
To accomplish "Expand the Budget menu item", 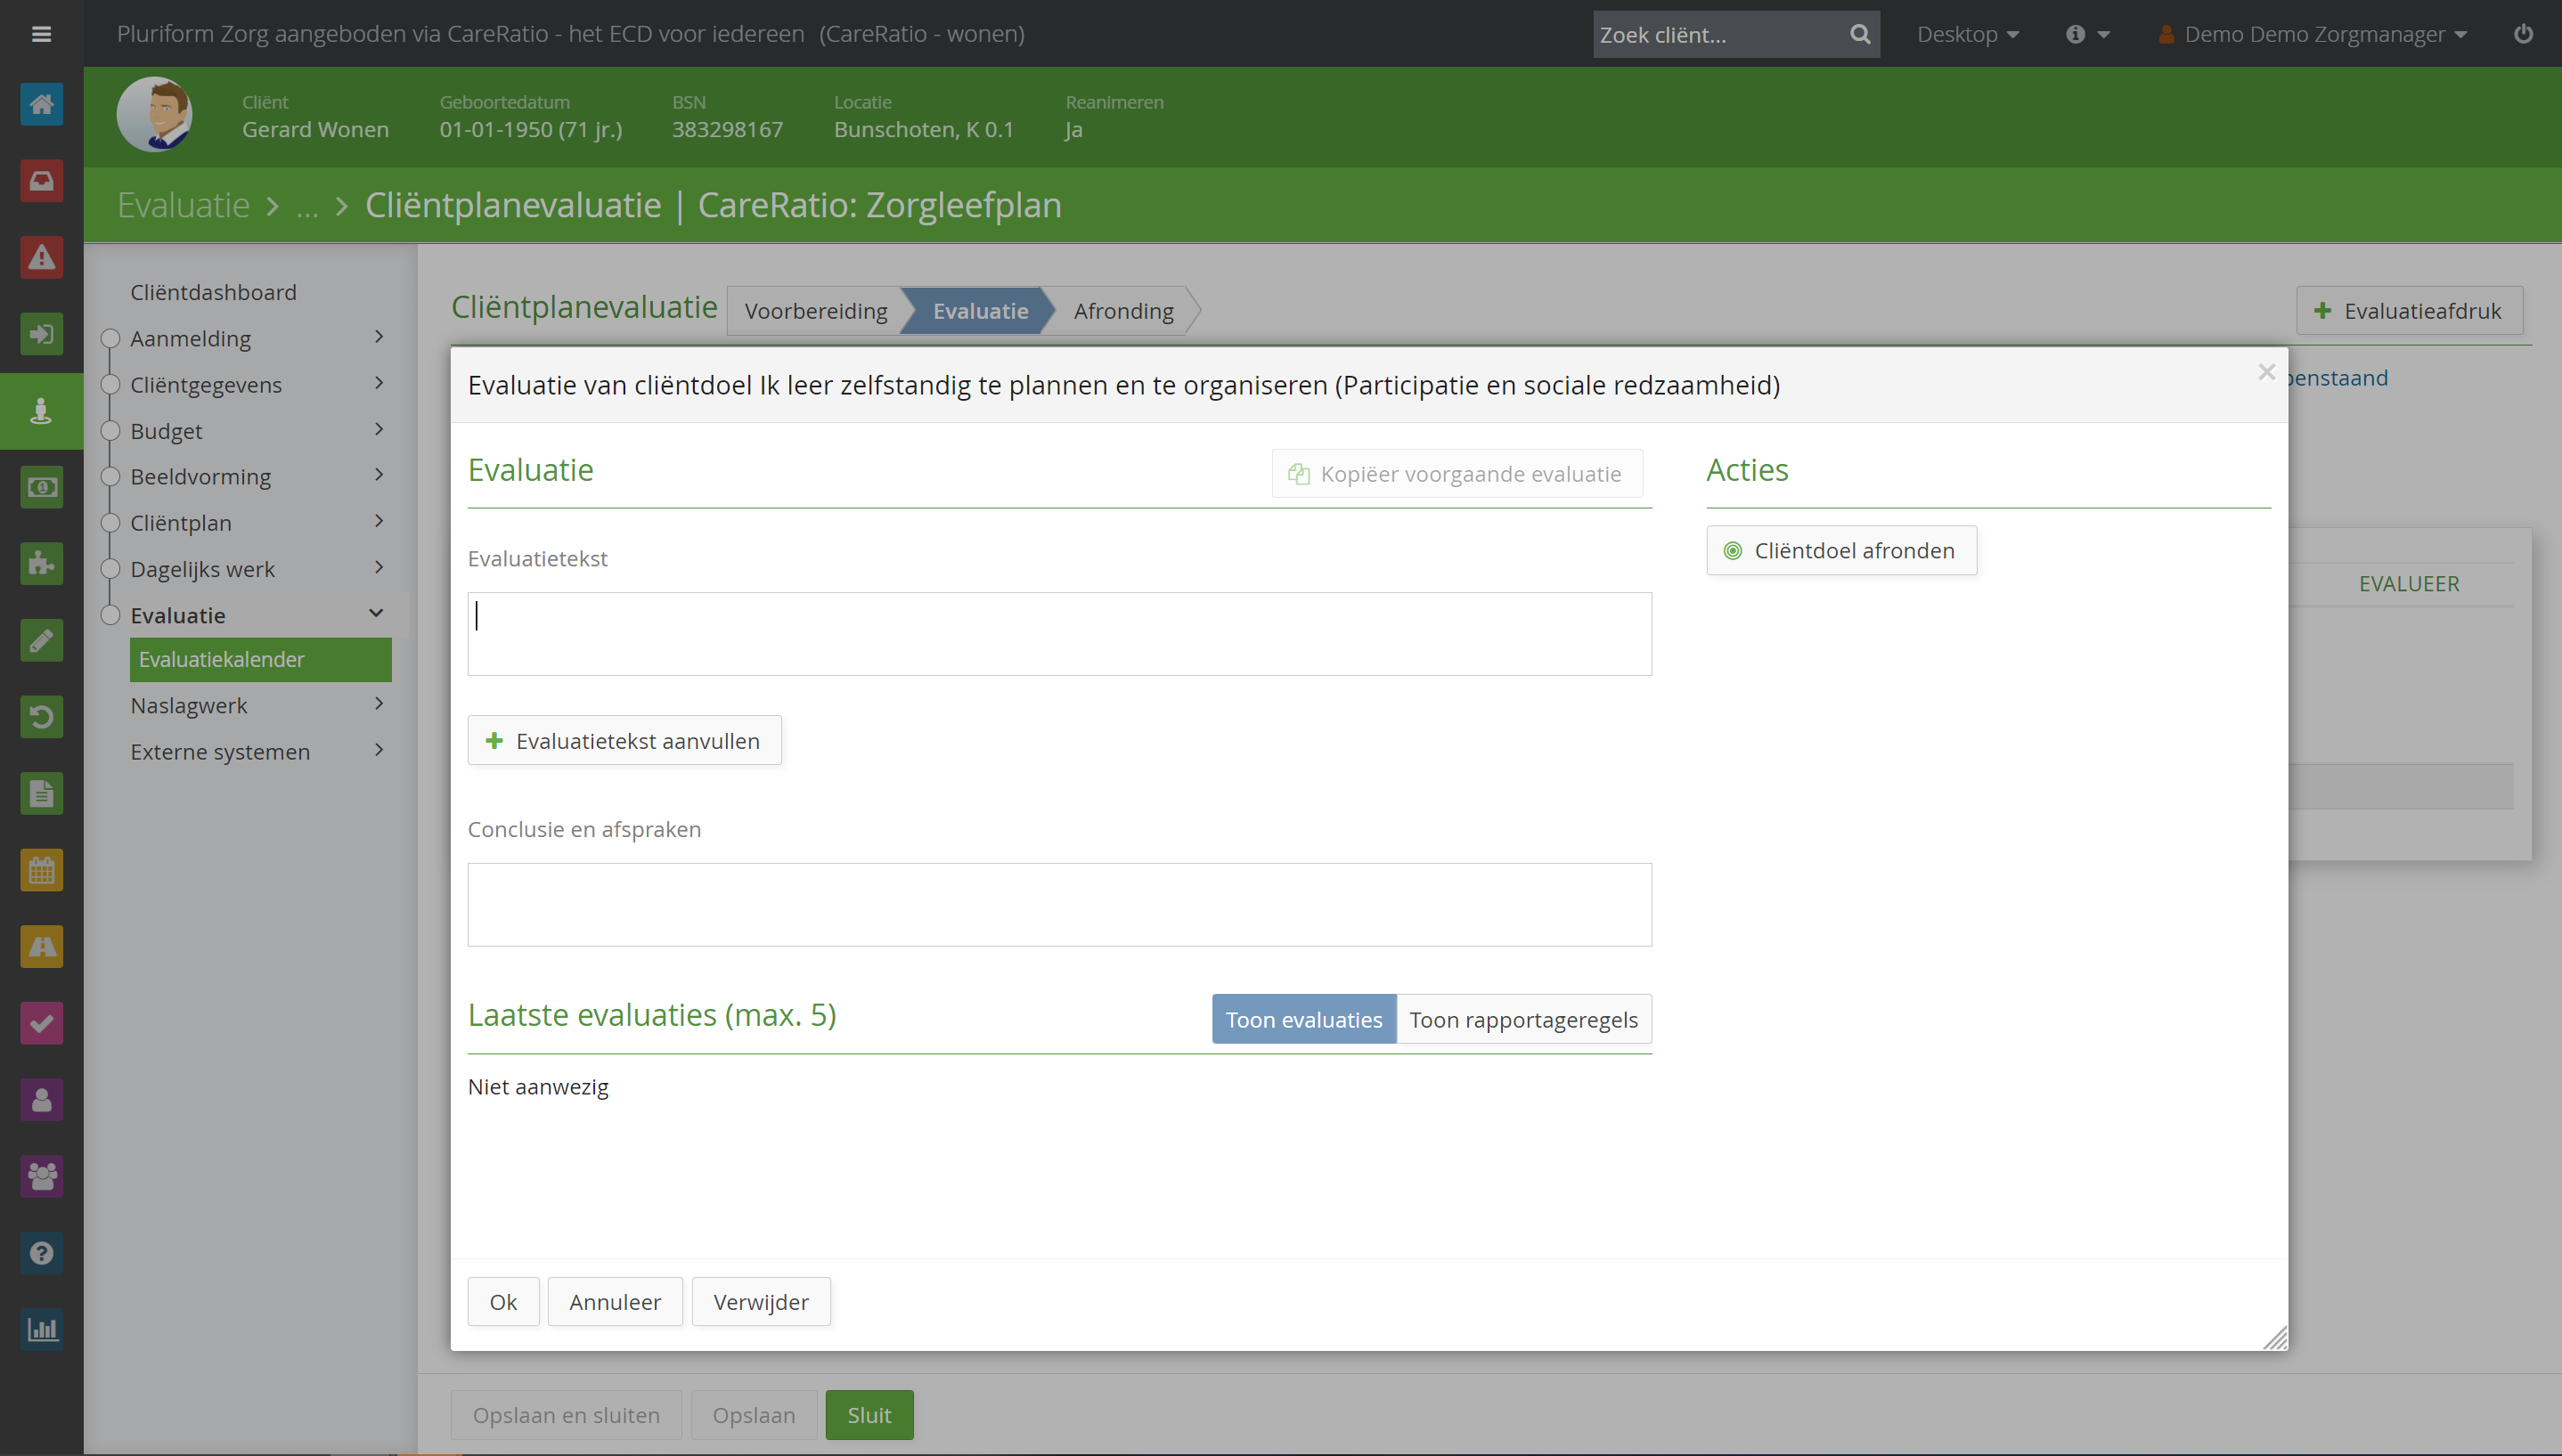I will pos(257,431).
